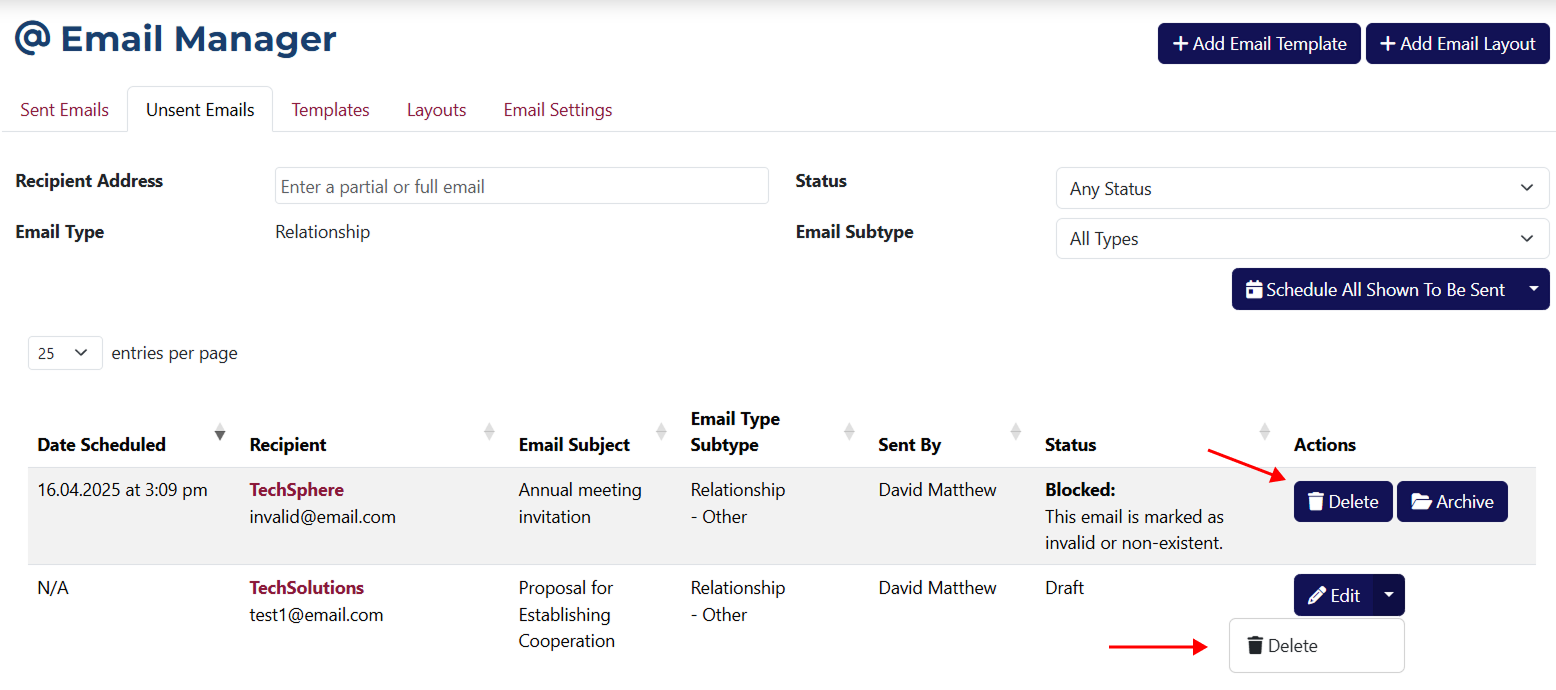Focus the Recipient Address input field

pyautogui.click(x=521, y=187)
